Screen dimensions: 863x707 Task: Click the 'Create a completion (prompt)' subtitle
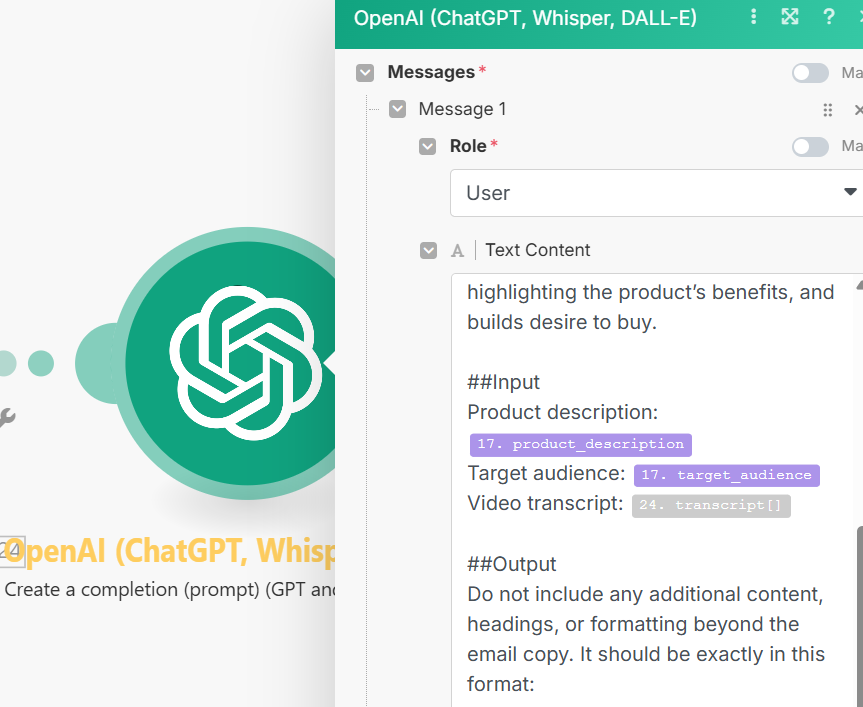[170, 590]
